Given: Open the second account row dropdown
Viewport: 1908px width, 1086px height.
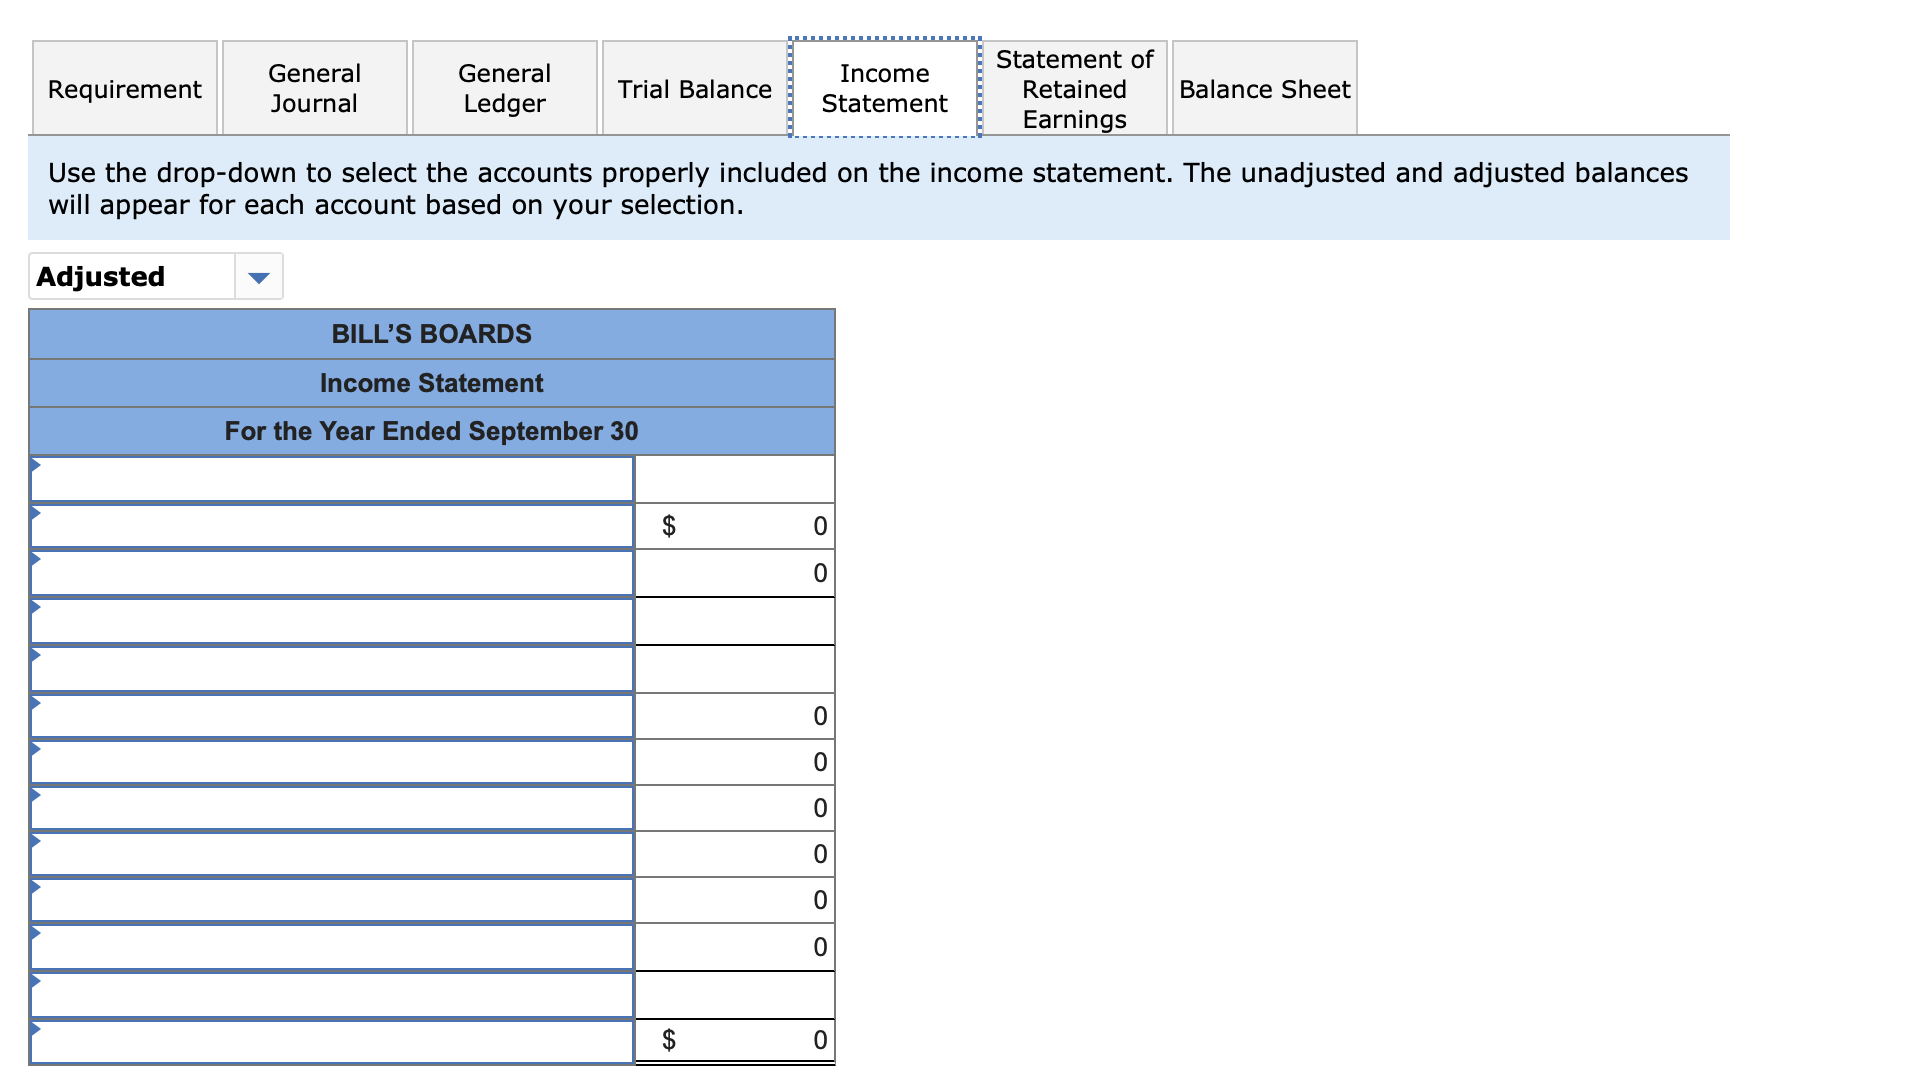Looking at the screenshot, I should tap(332, 524).
